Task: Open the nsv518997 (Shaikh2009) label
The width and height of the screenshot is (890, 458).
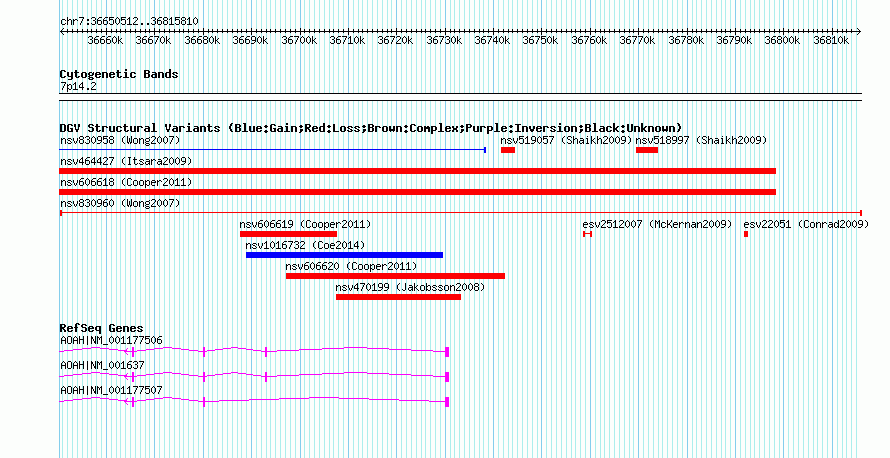Action: tap(702, 140)
